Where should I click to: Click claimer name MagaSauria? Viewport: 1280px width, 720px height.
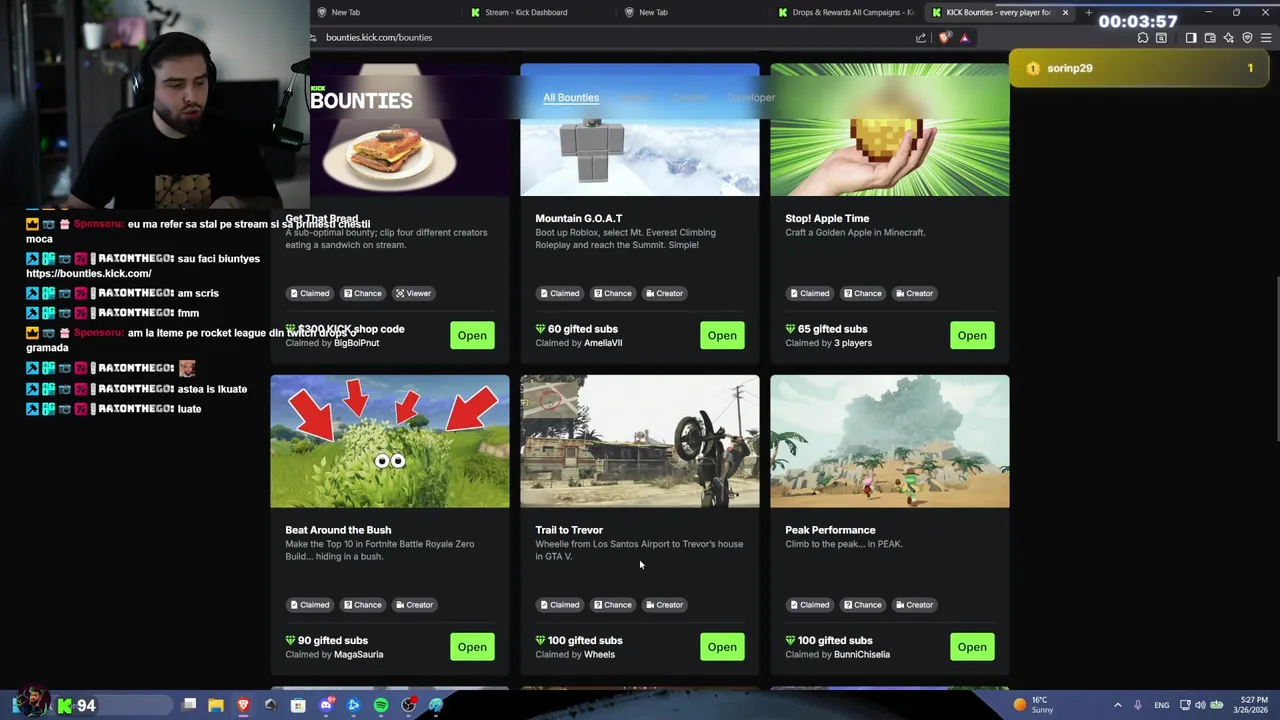pyautogui.click(x=358, y=654)
